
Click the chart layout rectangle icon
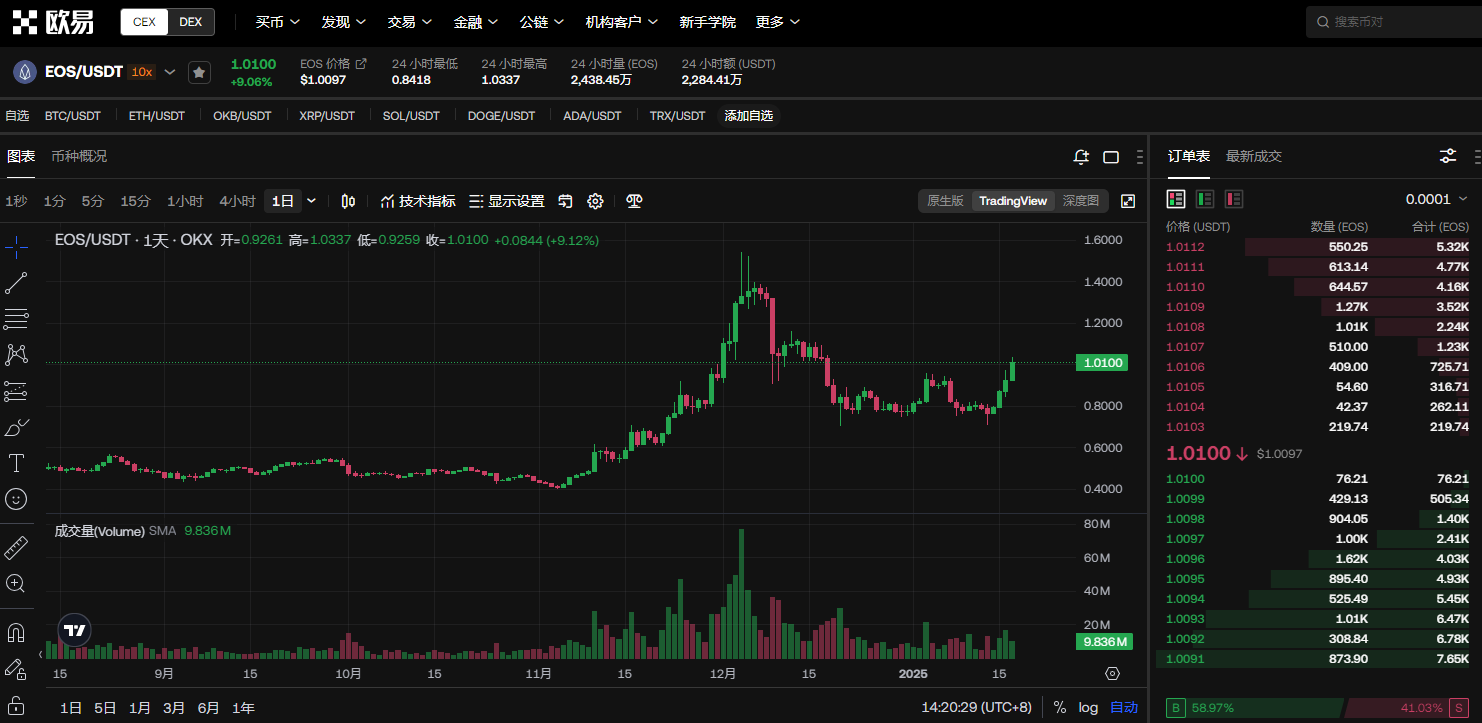click(1111, 157)
